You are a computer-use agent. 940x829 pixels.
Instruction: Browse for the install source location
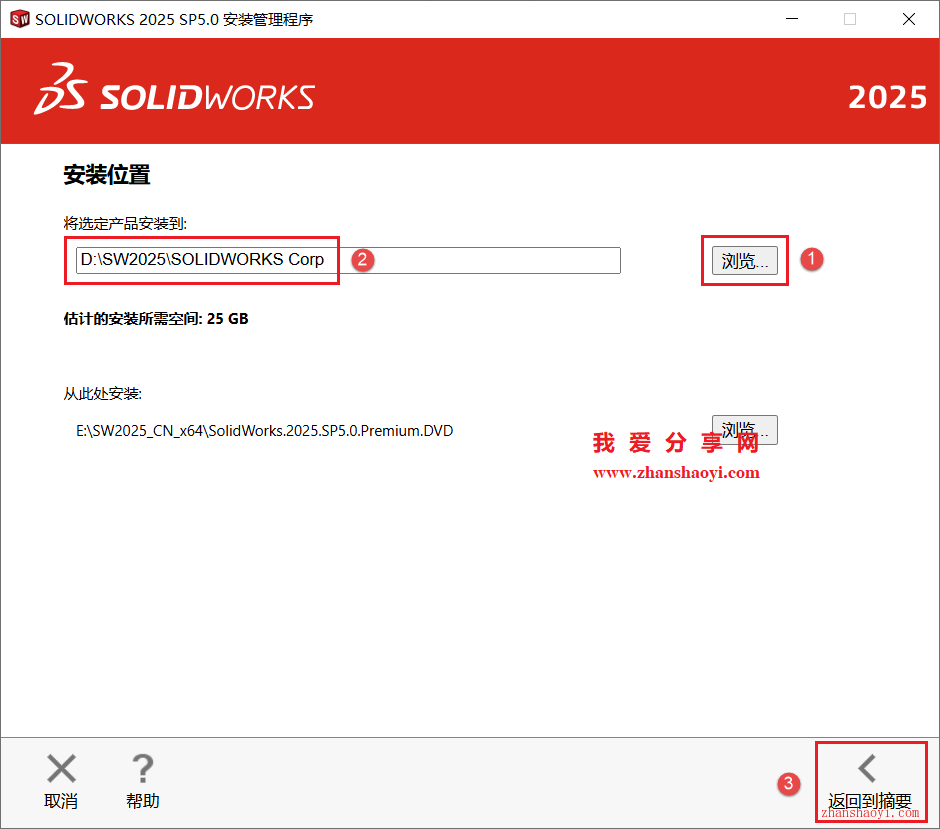(x=745, y=430)
